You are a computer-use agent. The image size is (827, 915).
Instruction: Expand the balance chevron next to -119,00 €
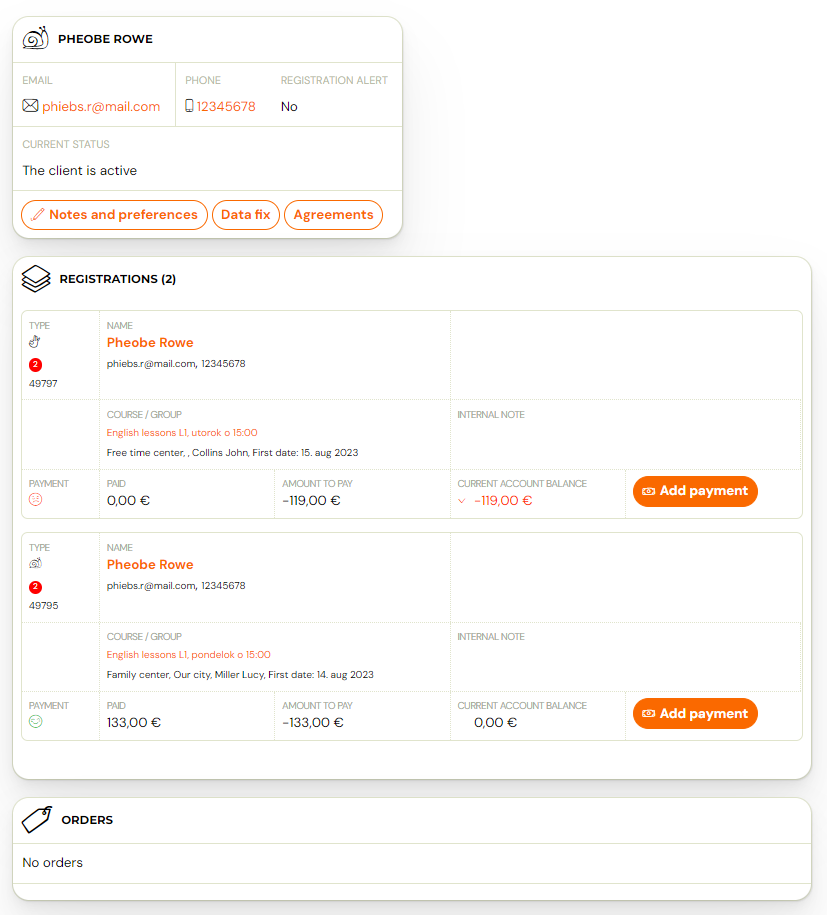tap(462, 501)
